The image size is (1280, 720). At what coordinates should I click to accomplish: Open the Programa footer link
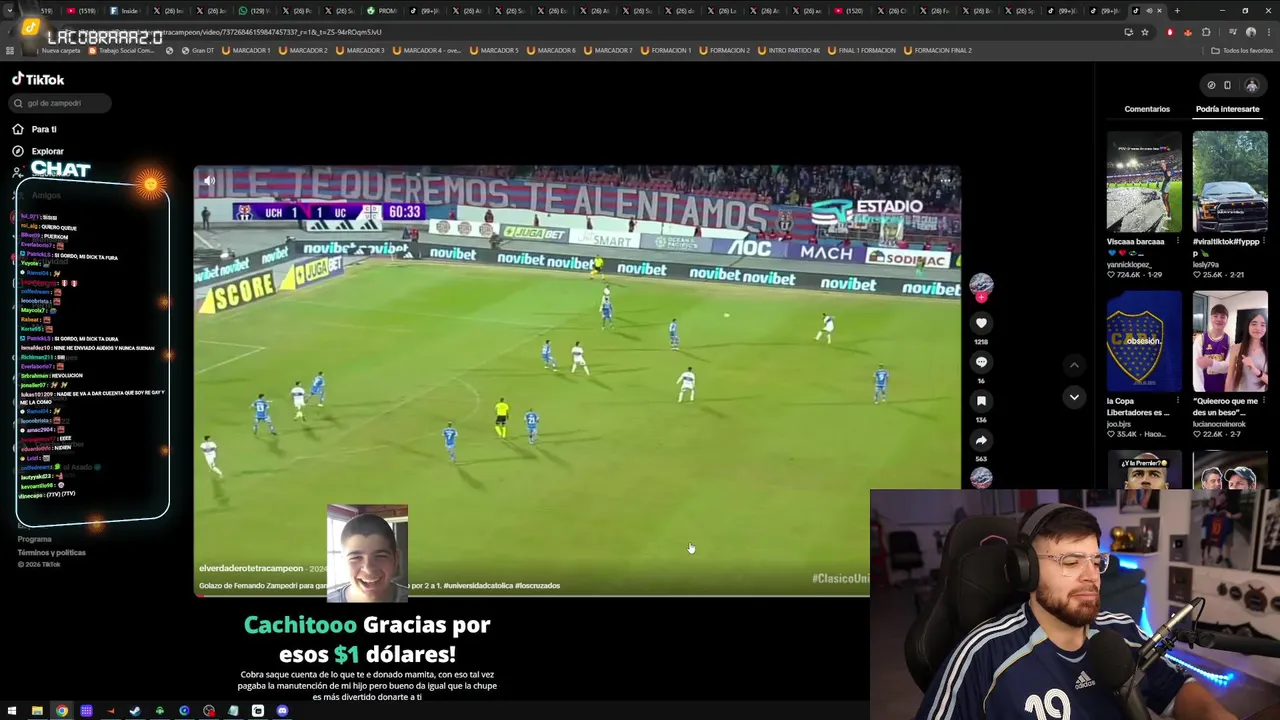34,539
